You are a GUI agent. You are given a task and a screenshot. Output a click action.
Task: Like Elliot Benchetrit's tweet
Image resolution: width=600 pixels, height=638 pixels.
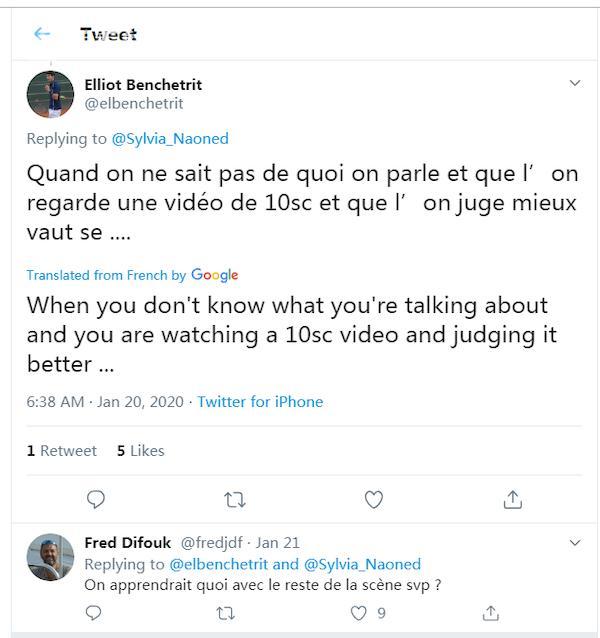(x=373, y=499)
